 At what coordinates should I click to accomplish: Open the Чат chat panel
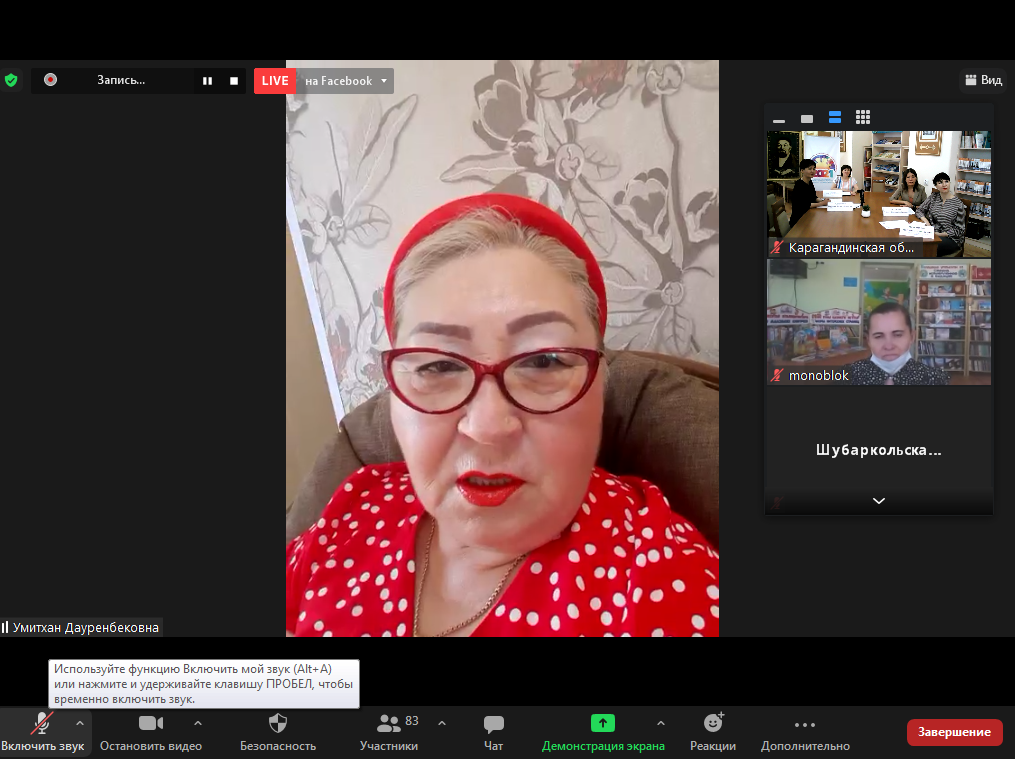point(493,731)
